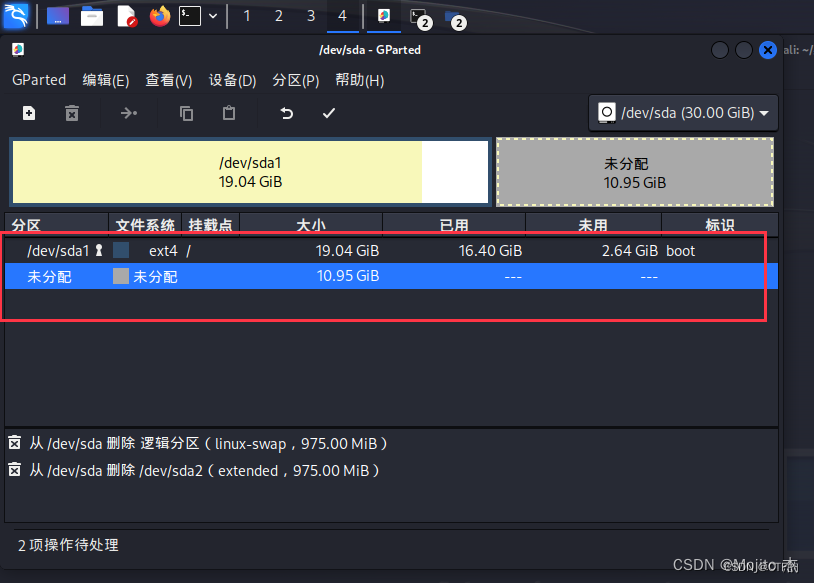Viewport: 814px width, 583px height.
Task: Click the Paste partition clipboard icon
Action: [229, 113]
